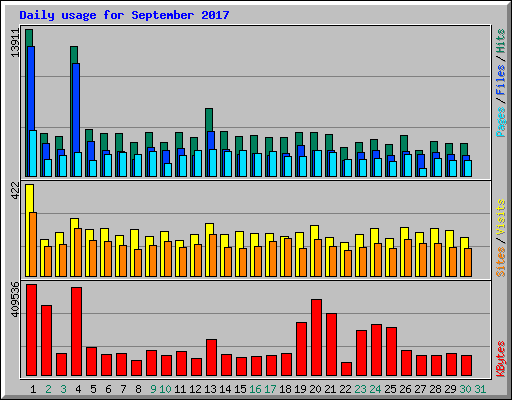Select the red KBytes bar for day 24
Screen dimensions: 512x400
pos(376,350)
